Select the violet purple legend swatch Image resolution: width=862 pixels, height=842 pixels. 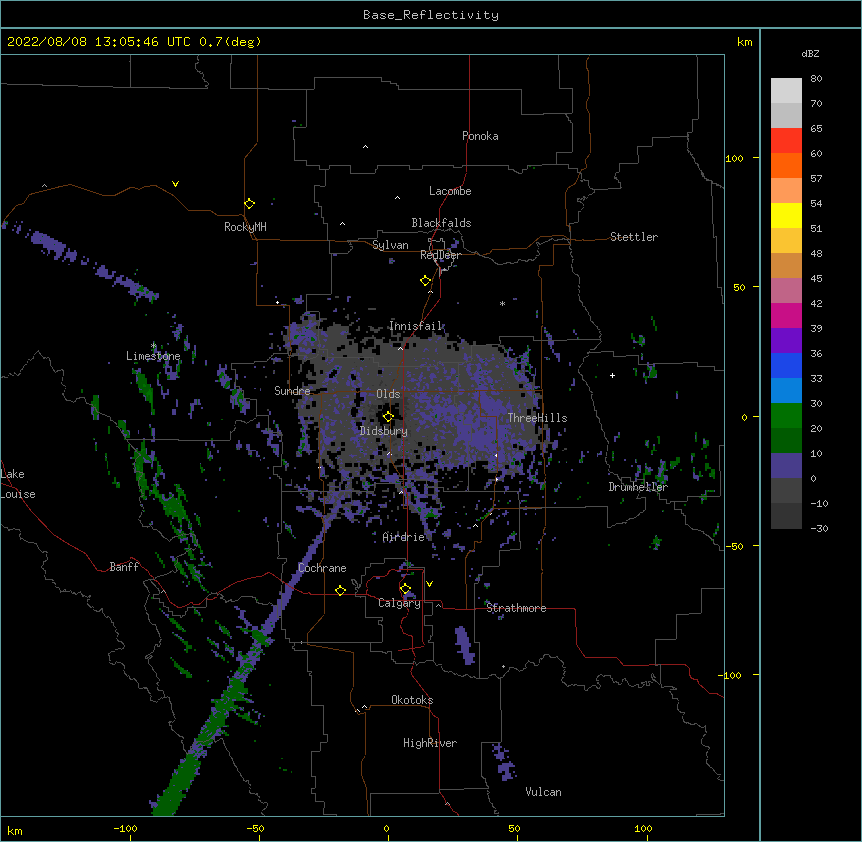pyautogui.click(x=786, y=341)
